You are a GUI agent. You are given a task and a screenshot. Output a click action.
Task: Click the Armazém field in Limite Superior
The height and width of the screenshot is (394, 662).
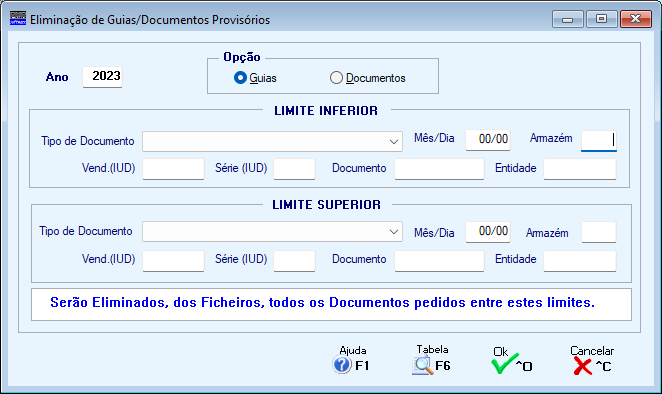point(599,232)
